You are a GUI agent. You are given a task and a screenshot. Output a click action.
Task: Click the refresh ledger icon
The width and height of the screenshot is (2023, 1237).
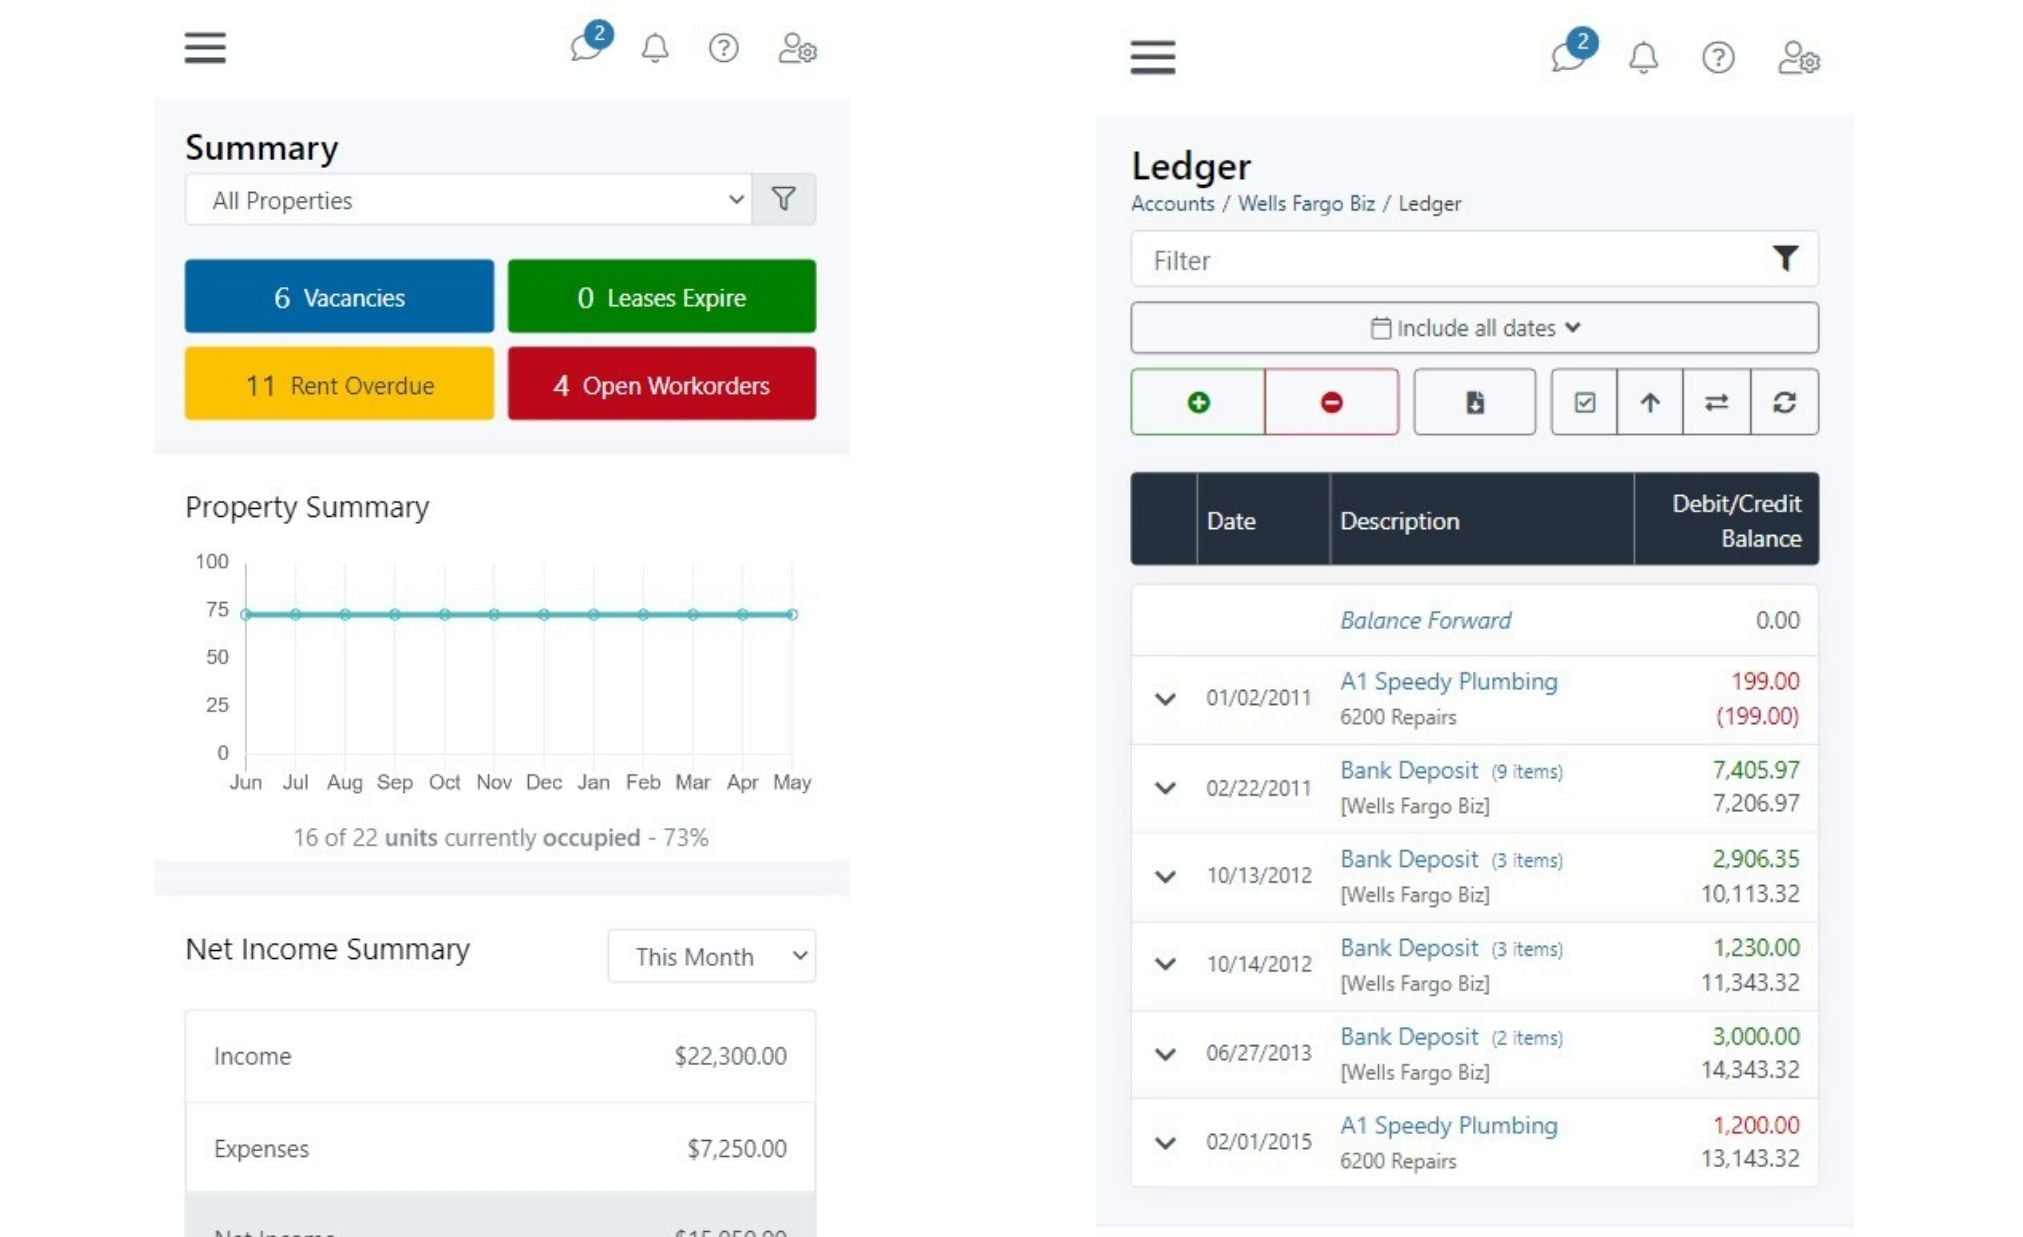click(1784, 402)
